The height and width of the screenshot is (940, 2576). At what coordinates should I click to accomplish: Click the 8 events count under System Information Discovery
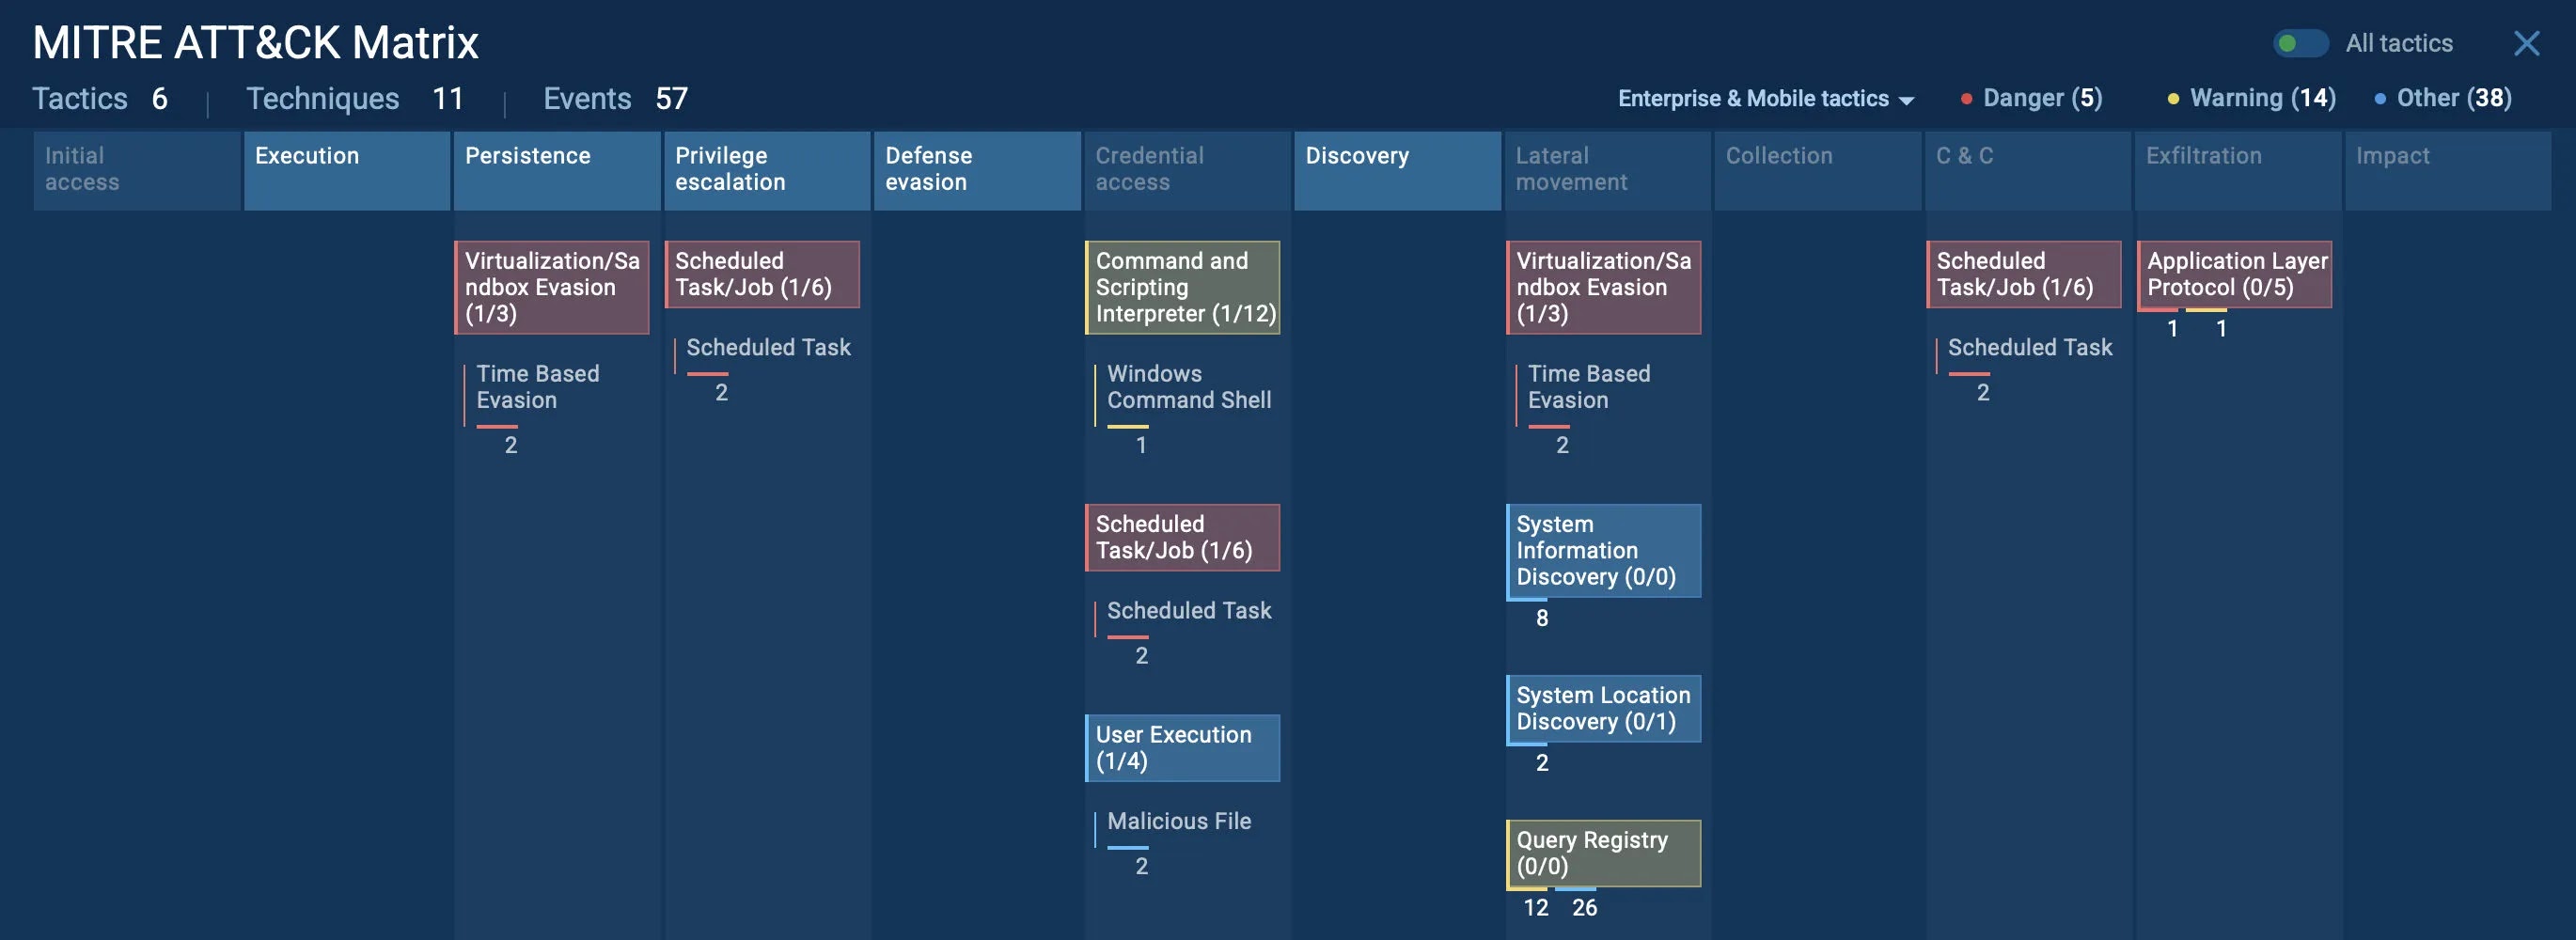(1541, 618)
